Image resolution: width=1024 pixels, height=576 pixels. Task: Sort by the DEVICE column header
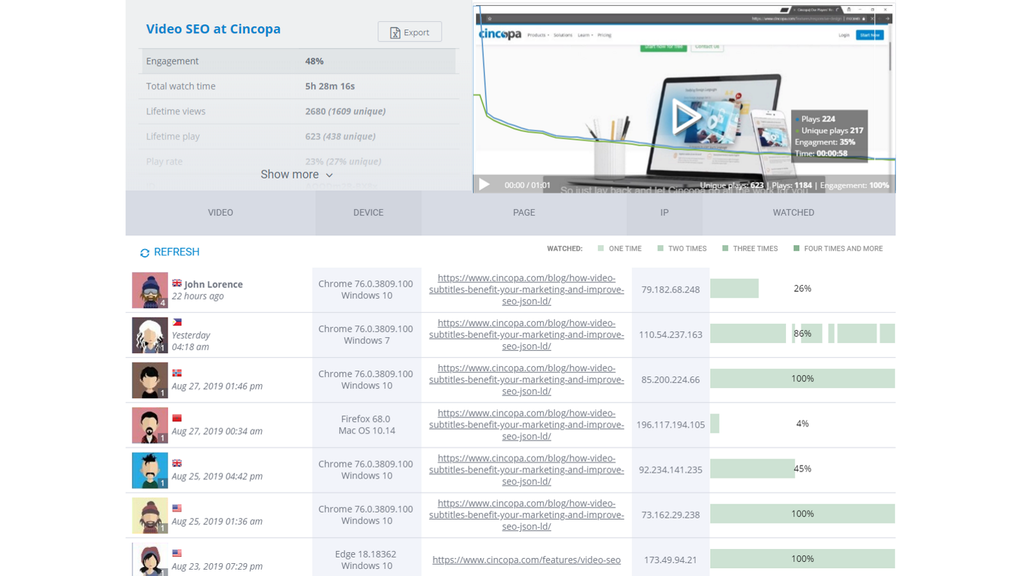[368, 212]
